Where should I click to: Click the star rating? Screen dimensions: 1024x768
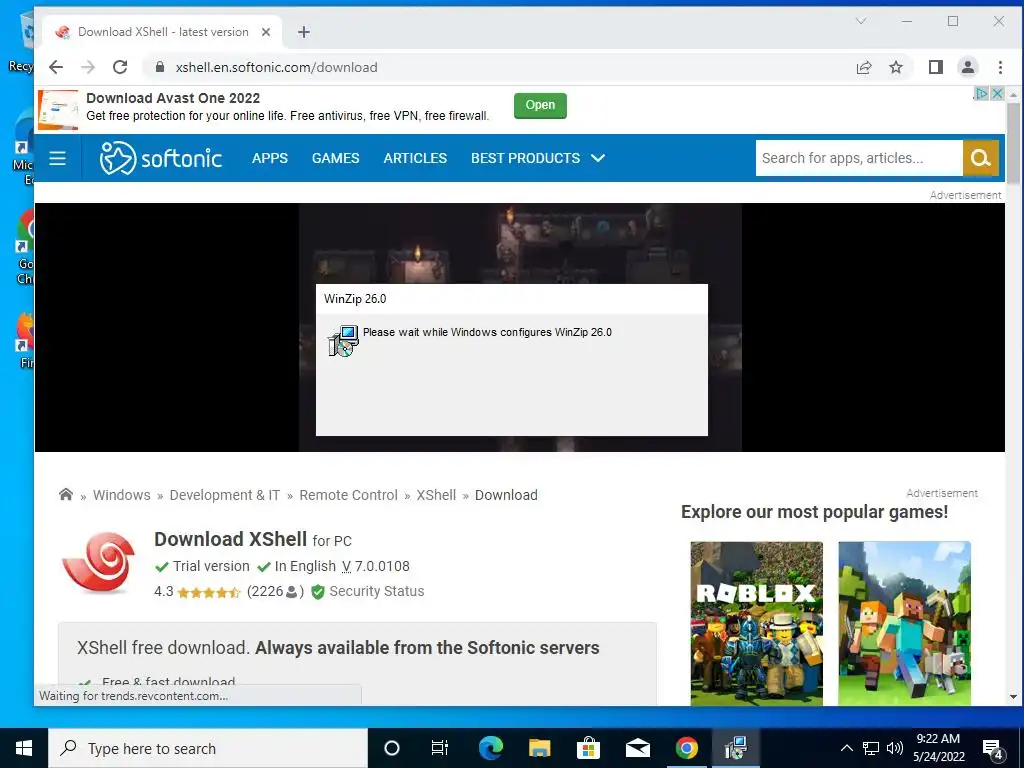tap(209, 592)
